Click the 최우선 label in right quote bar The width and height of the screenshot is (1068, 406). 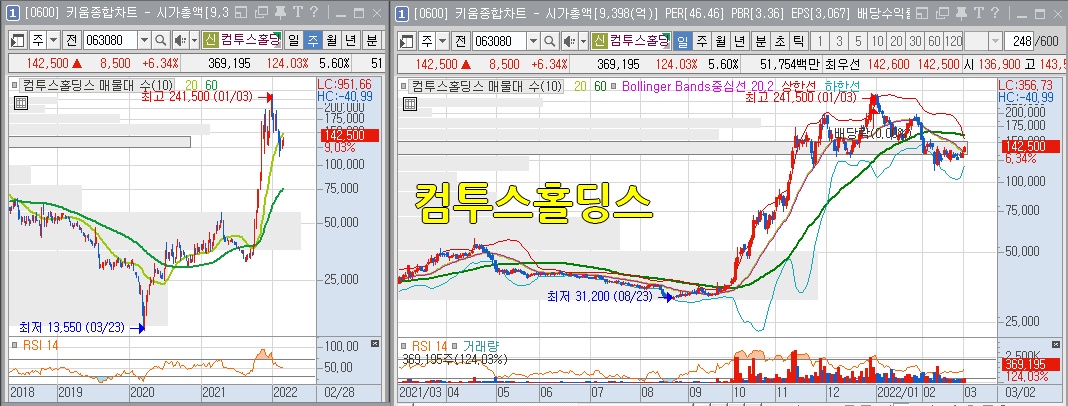point(842,64)
